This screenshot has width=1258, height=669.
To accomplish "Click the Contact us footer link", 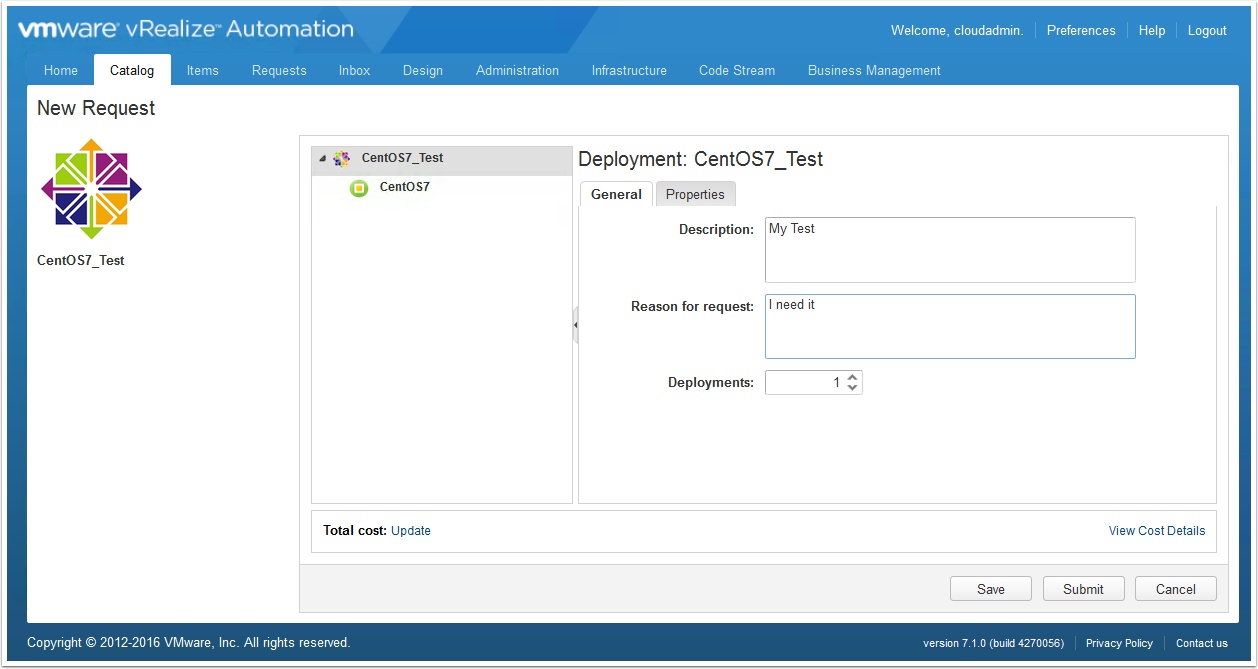I will coord(1202,643).
